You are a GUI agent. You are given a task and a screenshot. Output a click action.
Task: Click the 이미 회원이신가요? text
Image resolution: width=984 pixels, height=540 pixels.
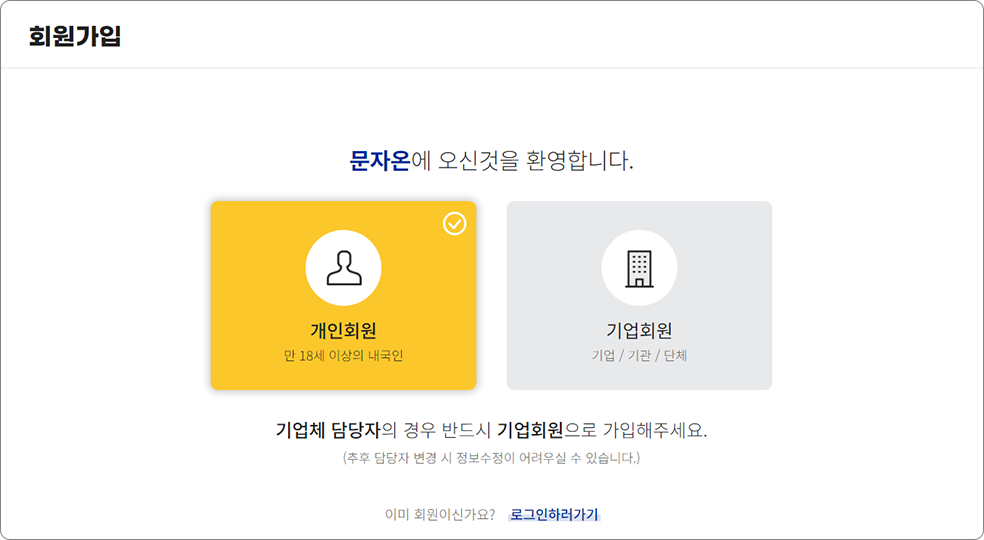coord(440,514)
